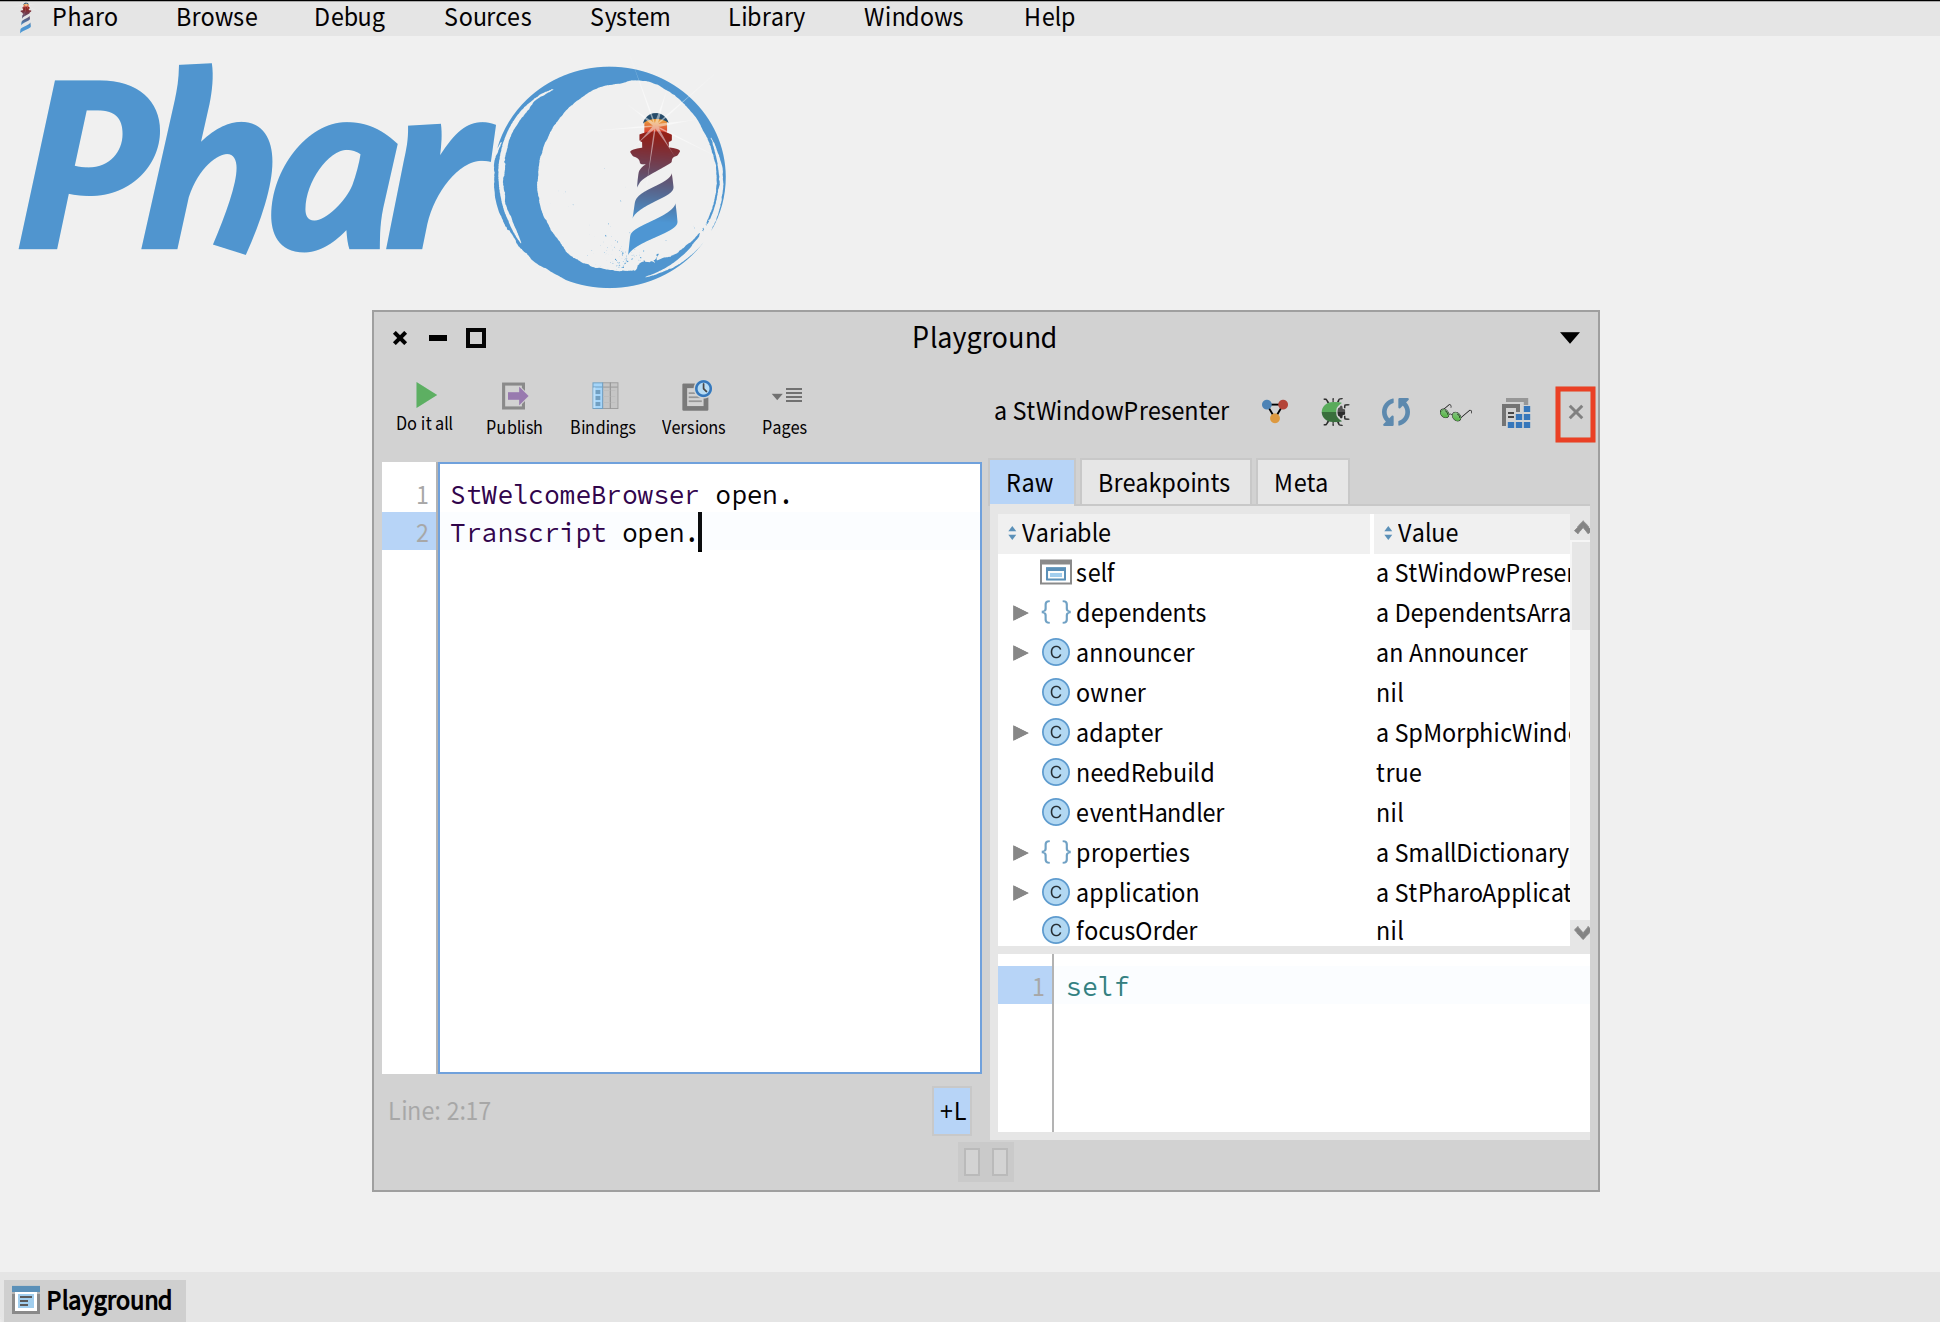The width and height of the screenshot is (1940, 1322).
Task: Close the inspector pane with the X button
Action: coord(1575,412)
